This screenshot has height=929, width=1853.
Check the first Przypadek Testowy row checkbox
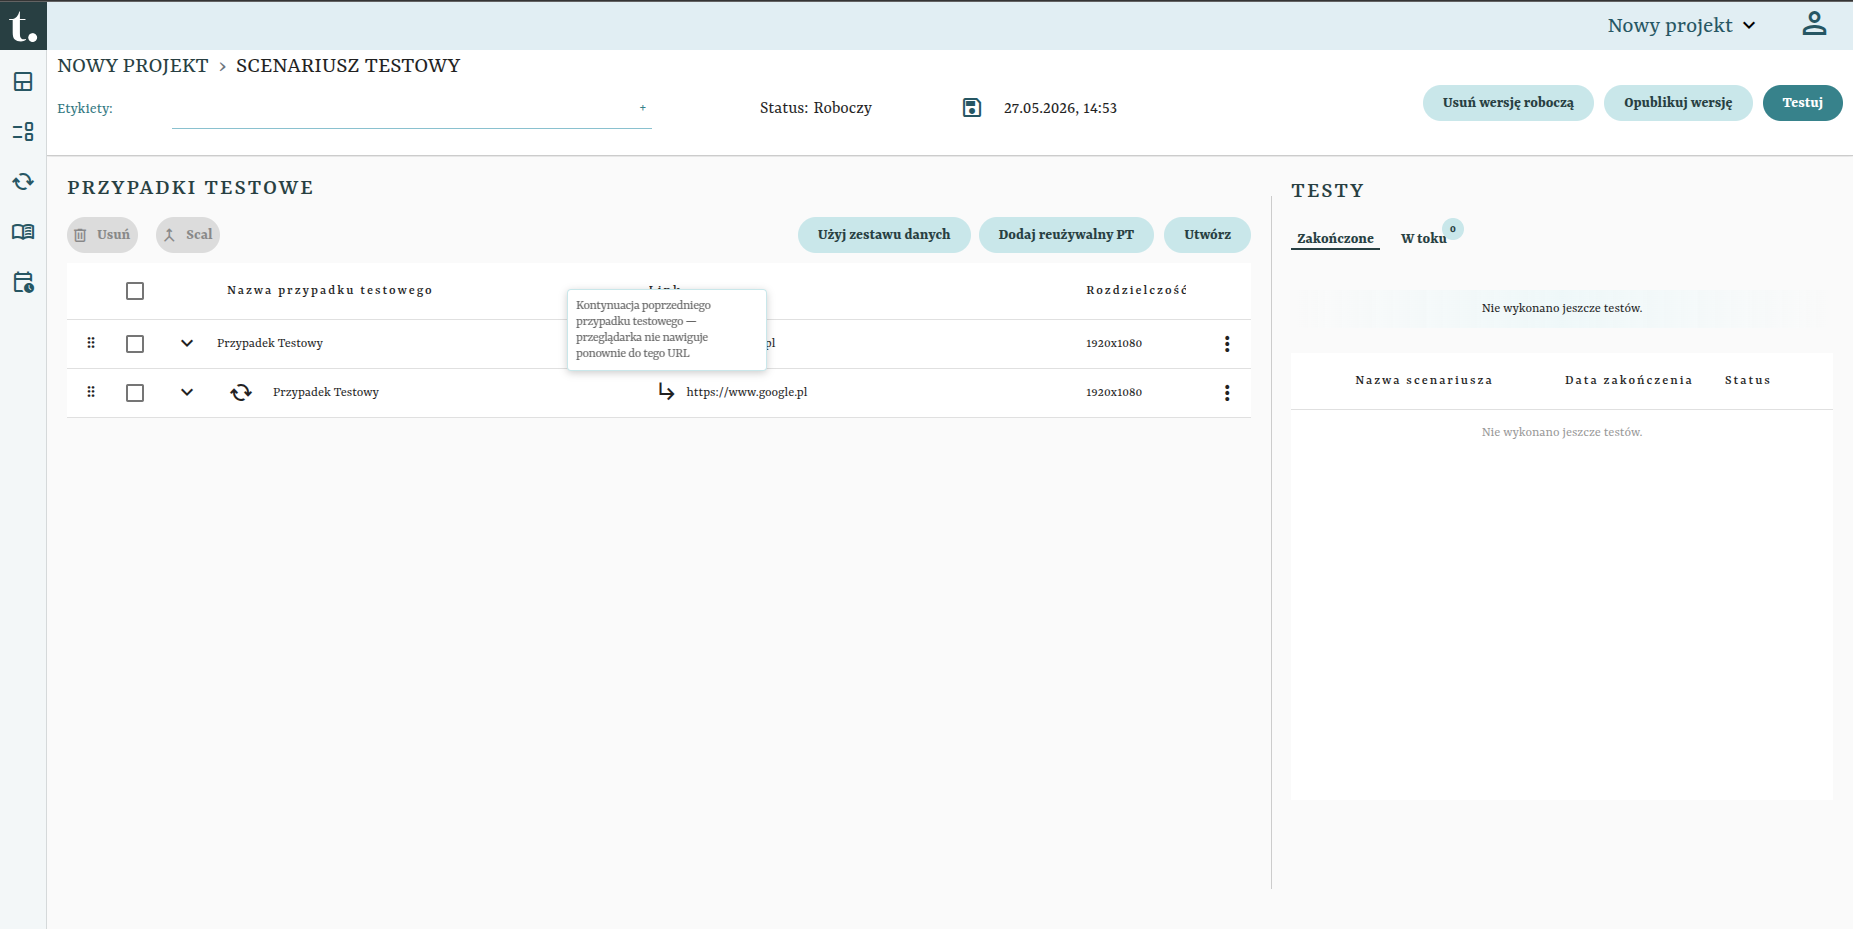[x=135, y=344]
